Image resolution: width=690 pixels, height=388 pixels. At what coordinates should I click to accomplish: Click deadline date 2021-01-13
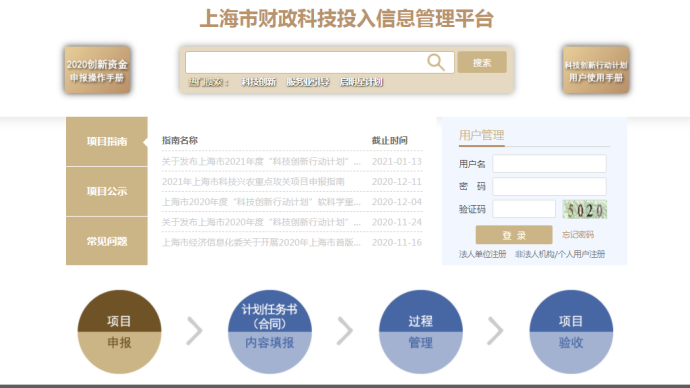click(x=396, y=161)
